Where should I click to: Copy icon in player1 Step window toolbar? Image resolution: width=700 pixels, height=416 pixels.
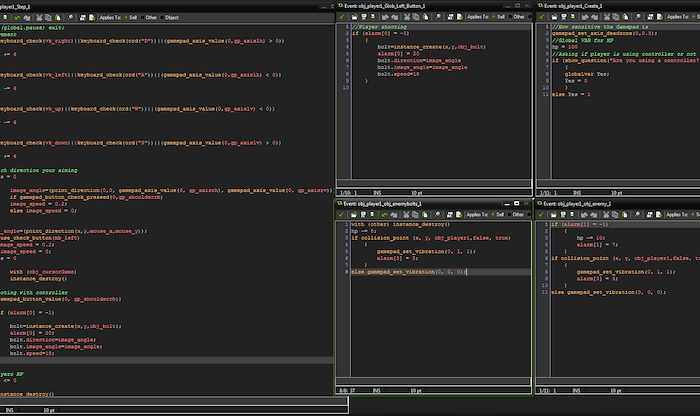(48, 17)
